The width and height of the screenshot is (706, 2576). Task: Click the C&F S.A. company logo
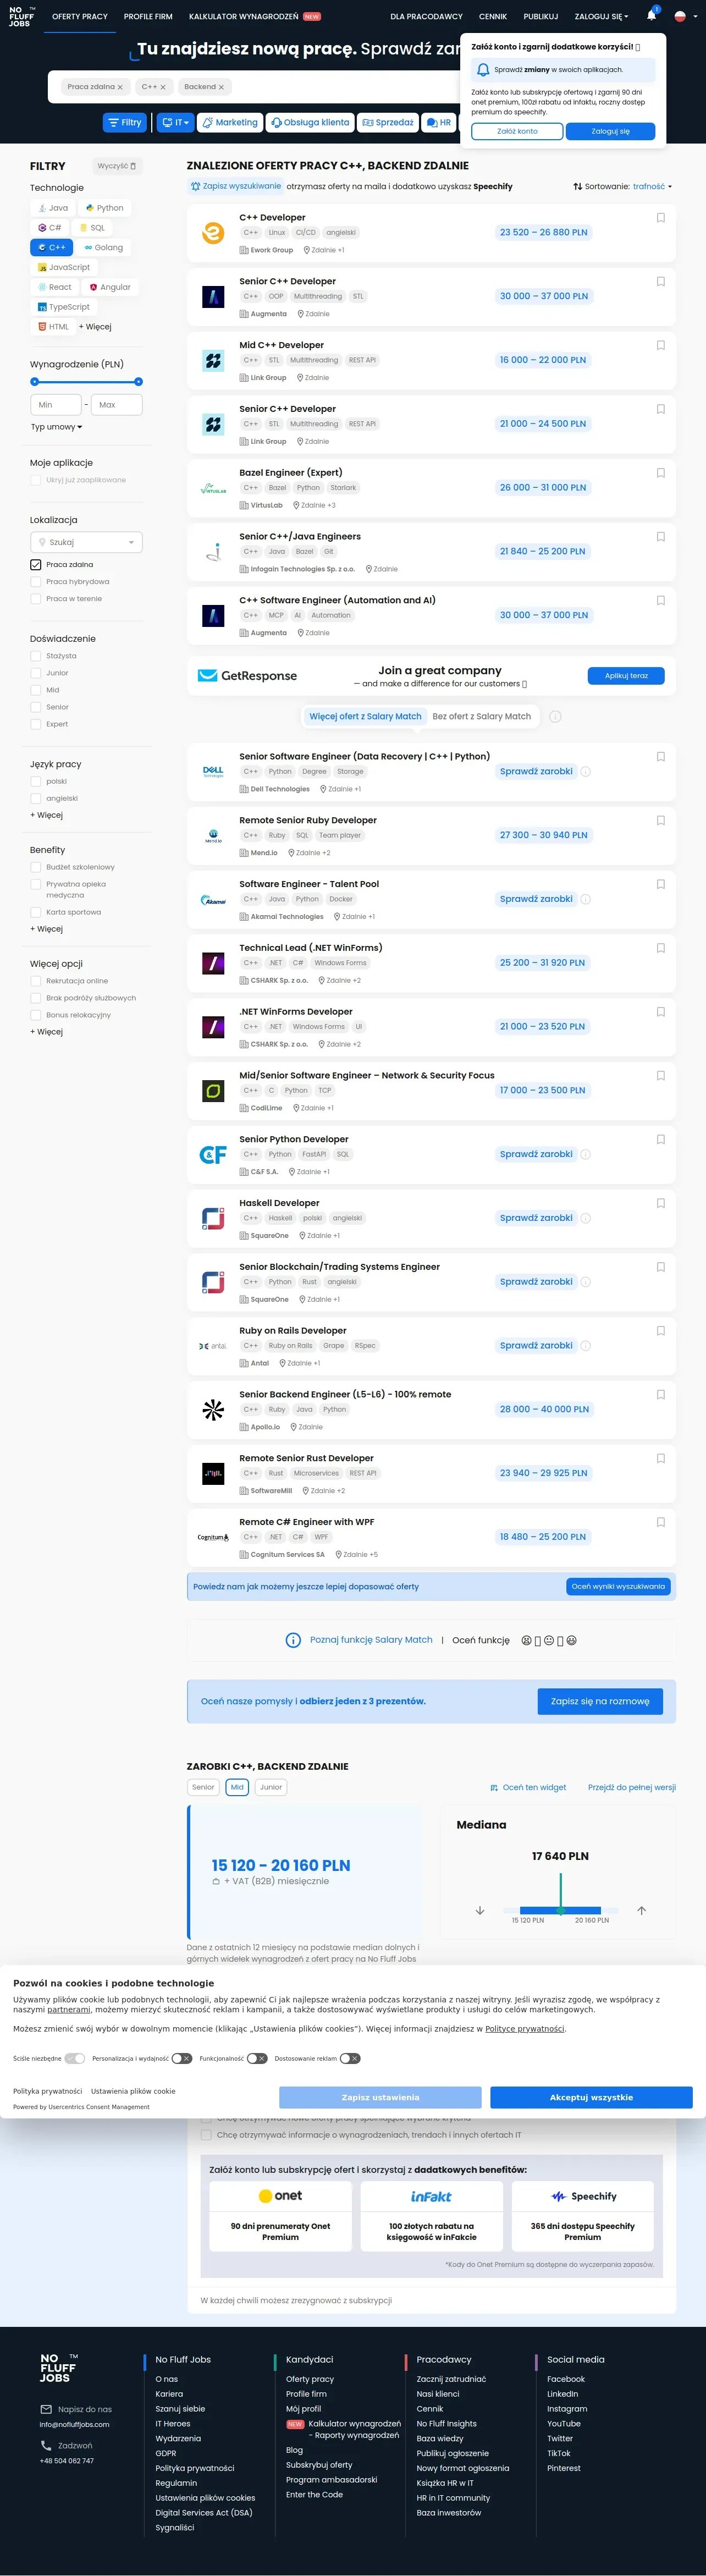213,1155
